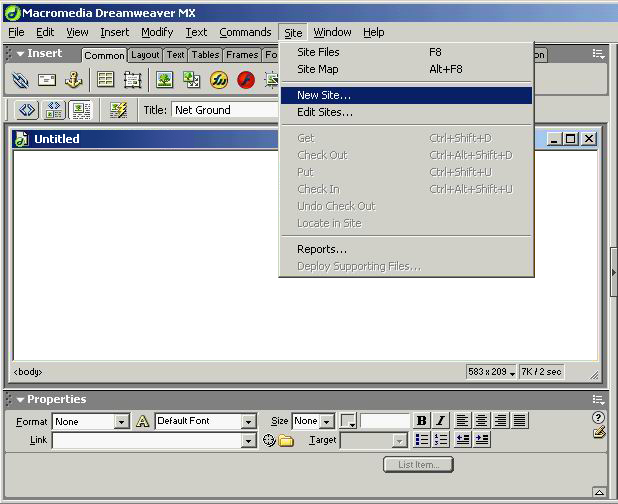Open the Window menu

coord(332,32)
